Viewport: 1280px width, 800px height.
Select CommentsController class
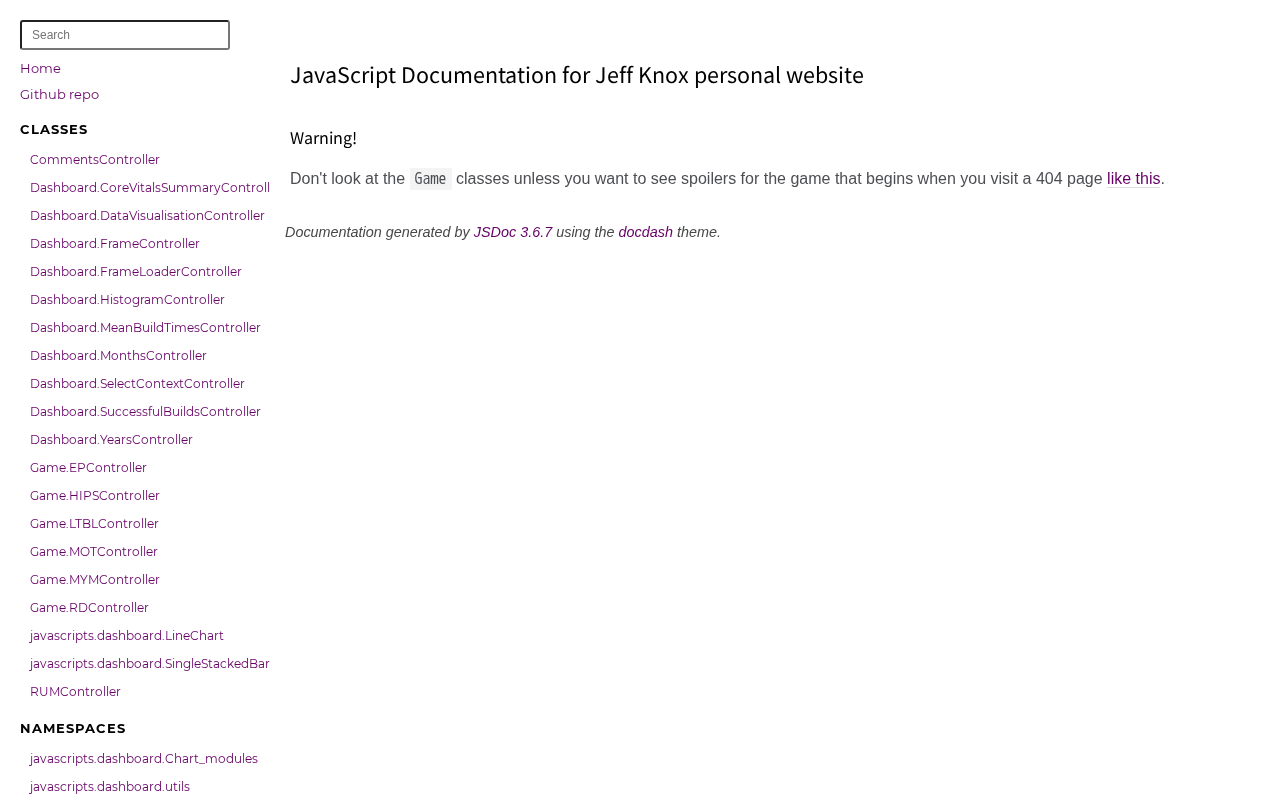(95, 160)
